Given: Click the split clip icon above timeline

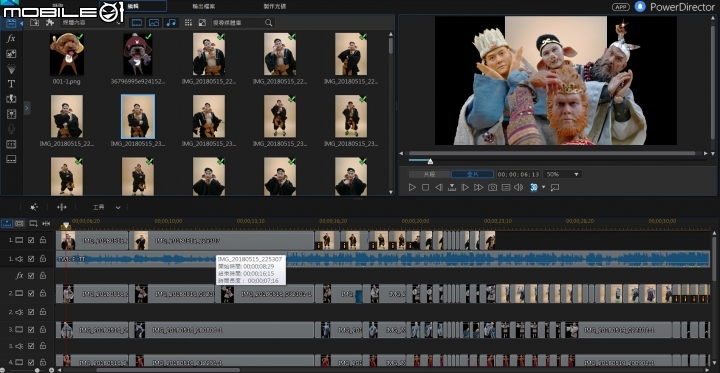Looking at the screenshot, I should 62,207.
